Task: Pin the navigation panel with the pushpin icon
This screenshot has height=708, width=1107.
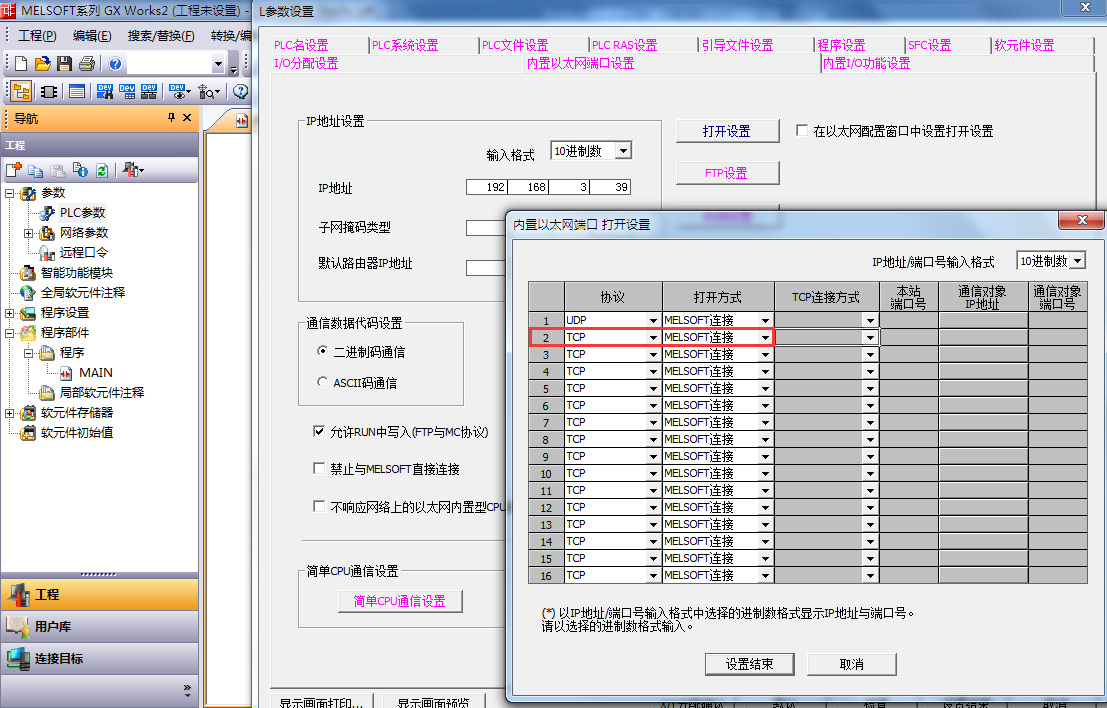Action: 171,118
